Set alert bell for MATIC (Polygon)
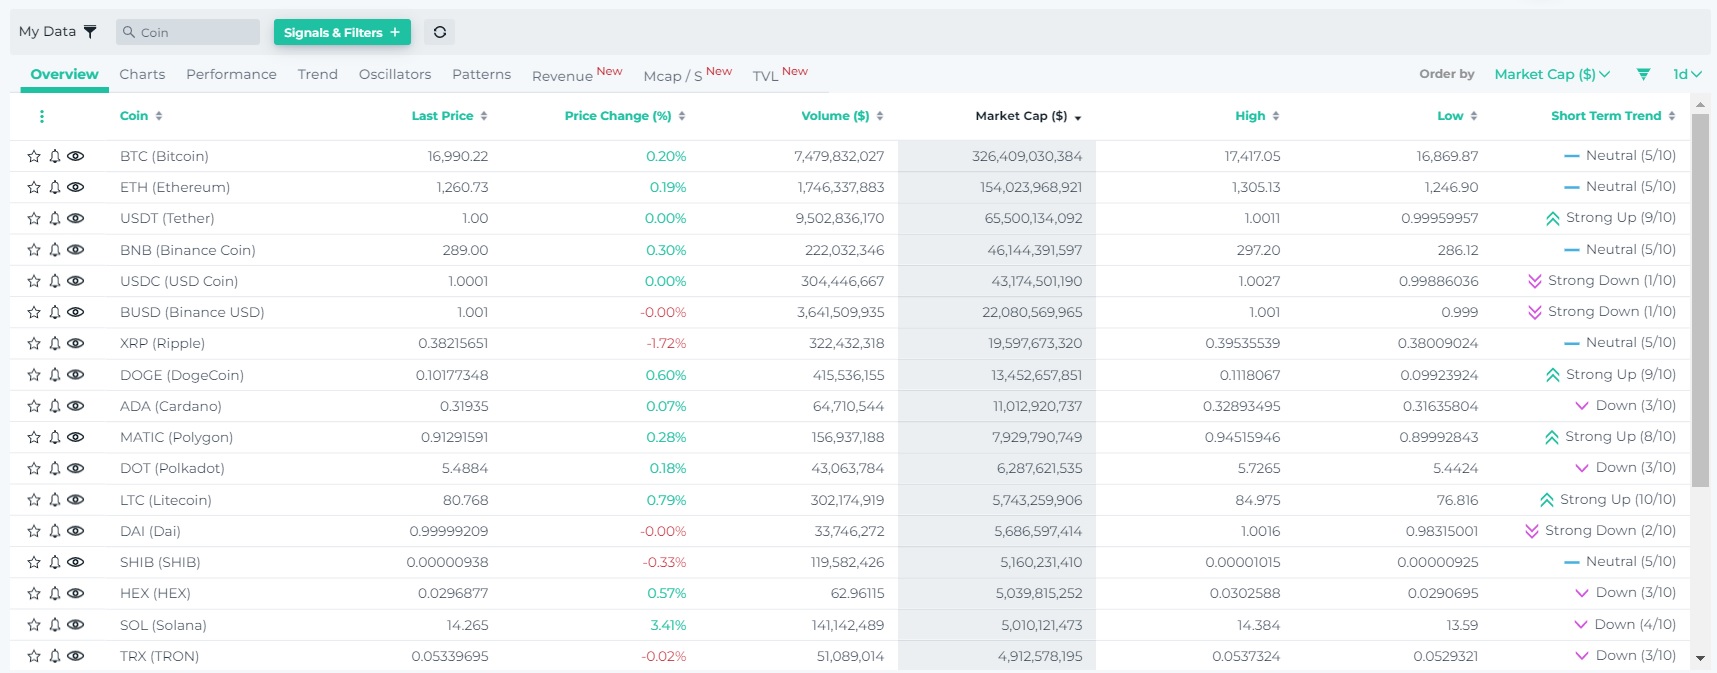Image resolution: width=1717 pixels, height=673 pixels. (x=55, y=437)
